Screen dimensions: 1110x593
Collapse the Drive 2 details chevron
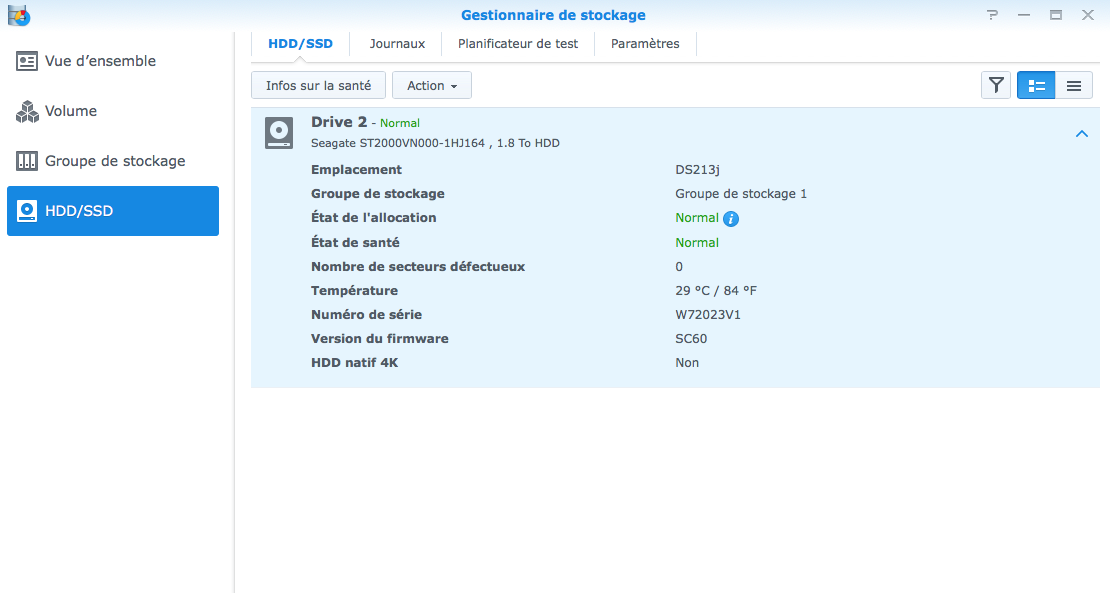pos(1082,134)
